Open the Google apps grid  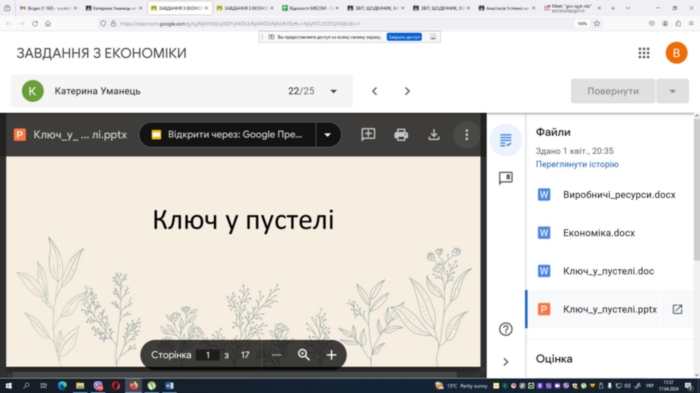point(644,53)
